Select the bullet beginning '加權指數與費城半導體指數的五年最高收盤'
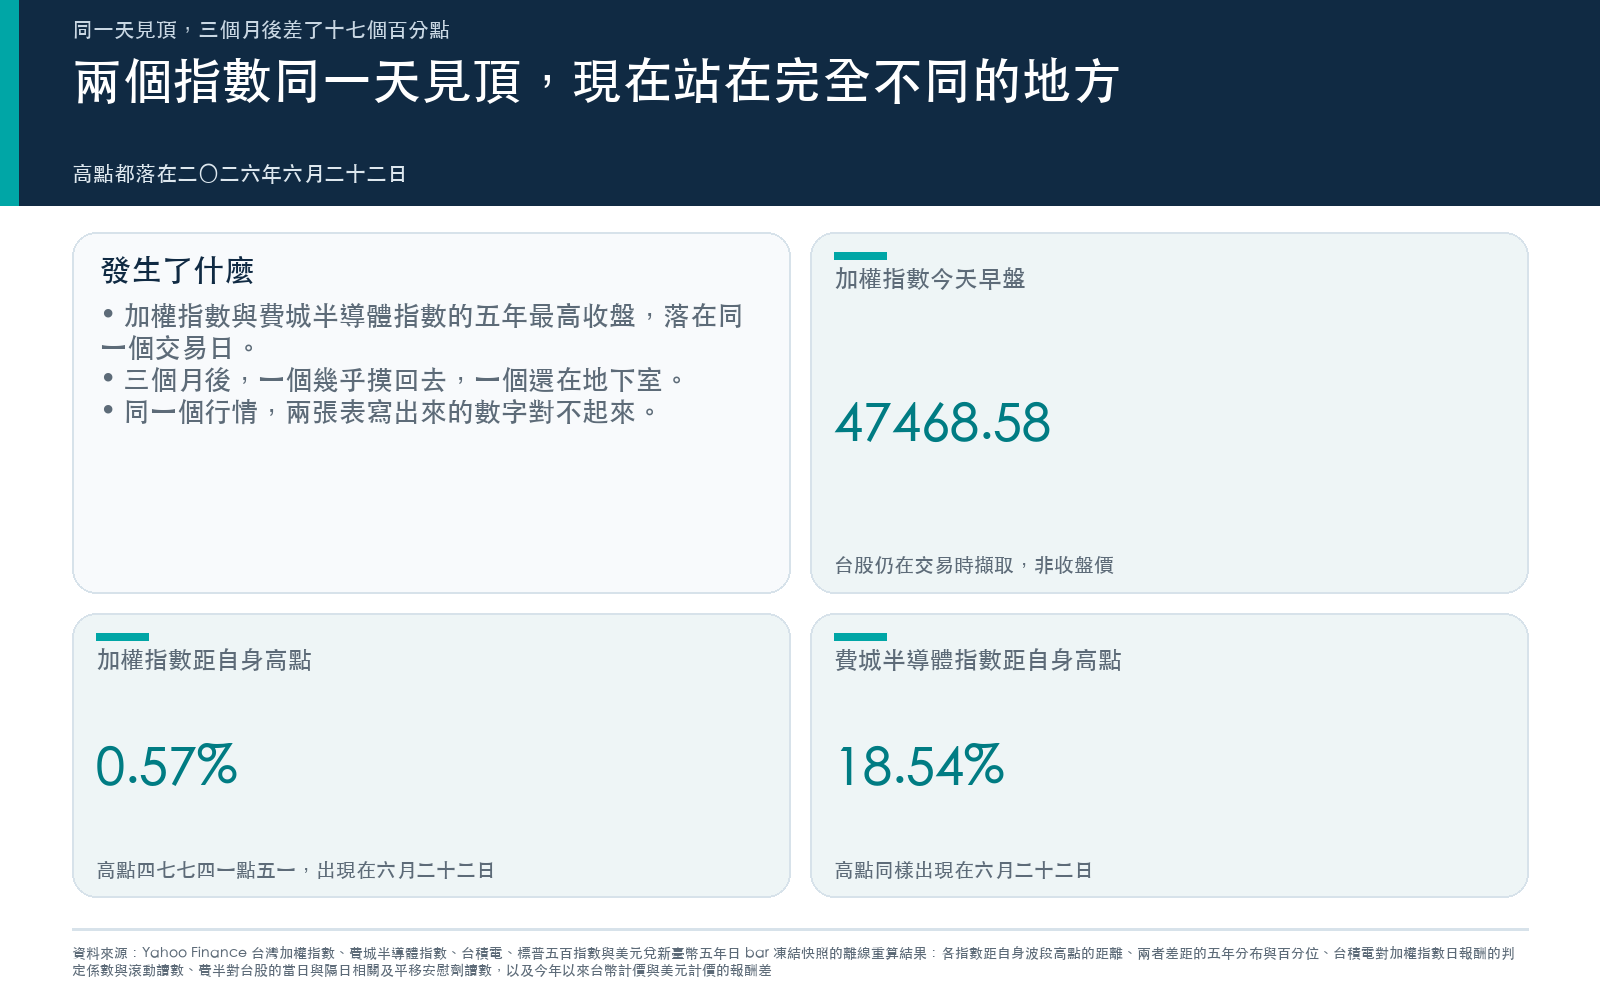The height and width of the screenshot is (1000, 1600). point(422,332)
